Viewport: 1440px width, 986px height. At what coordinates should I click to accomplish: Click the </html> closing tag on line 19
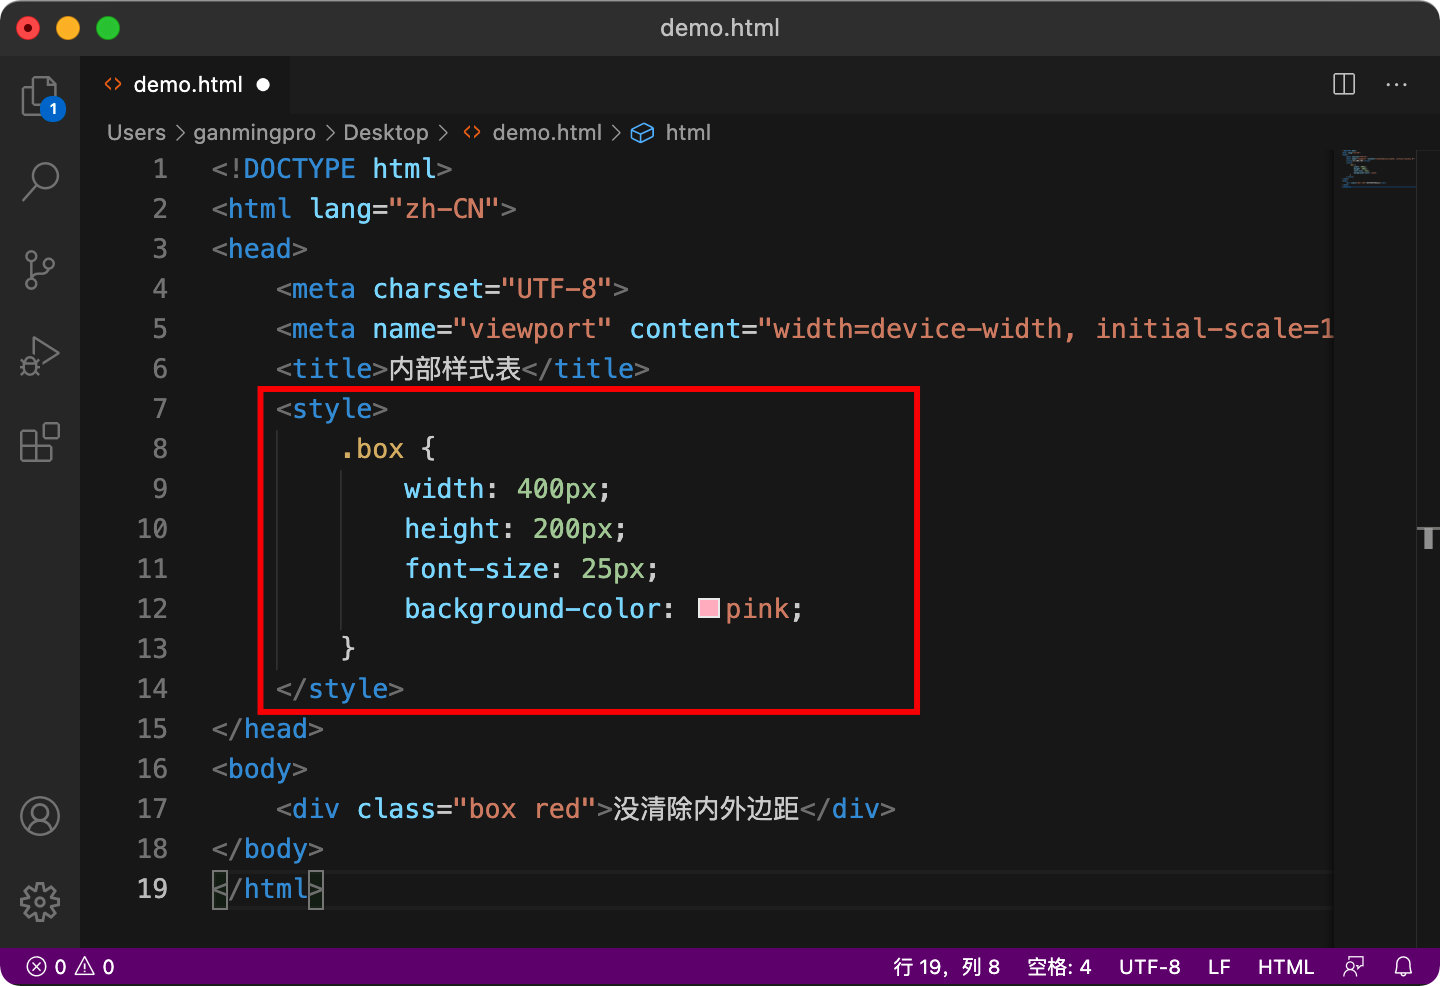click(x=268, y=889)
